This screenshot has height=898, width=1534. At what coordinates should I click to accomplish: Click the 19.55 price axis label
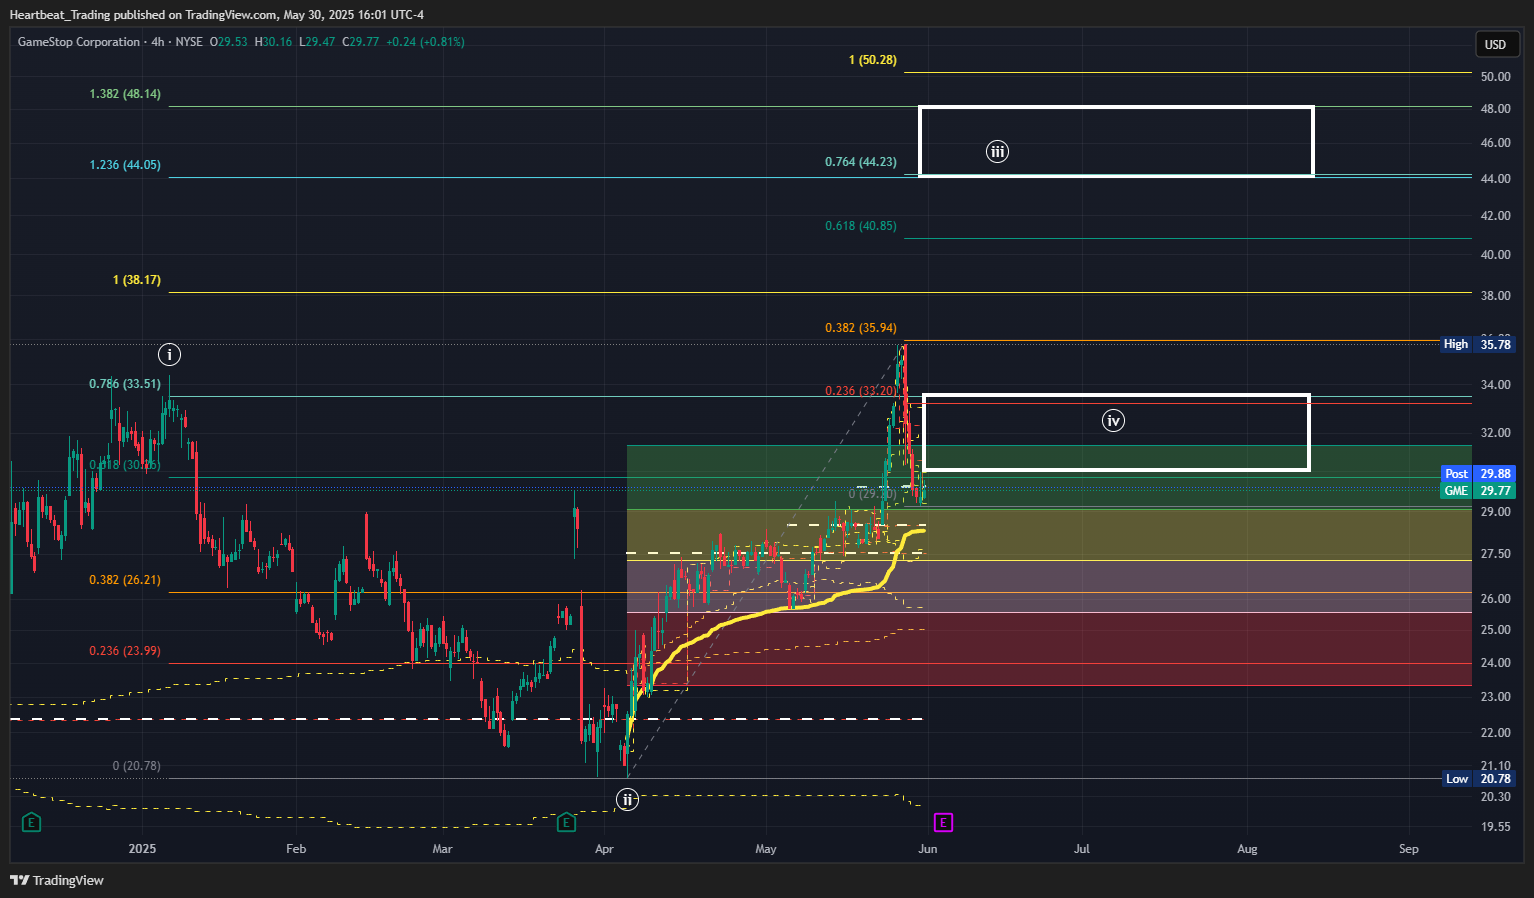[1496, 827]
